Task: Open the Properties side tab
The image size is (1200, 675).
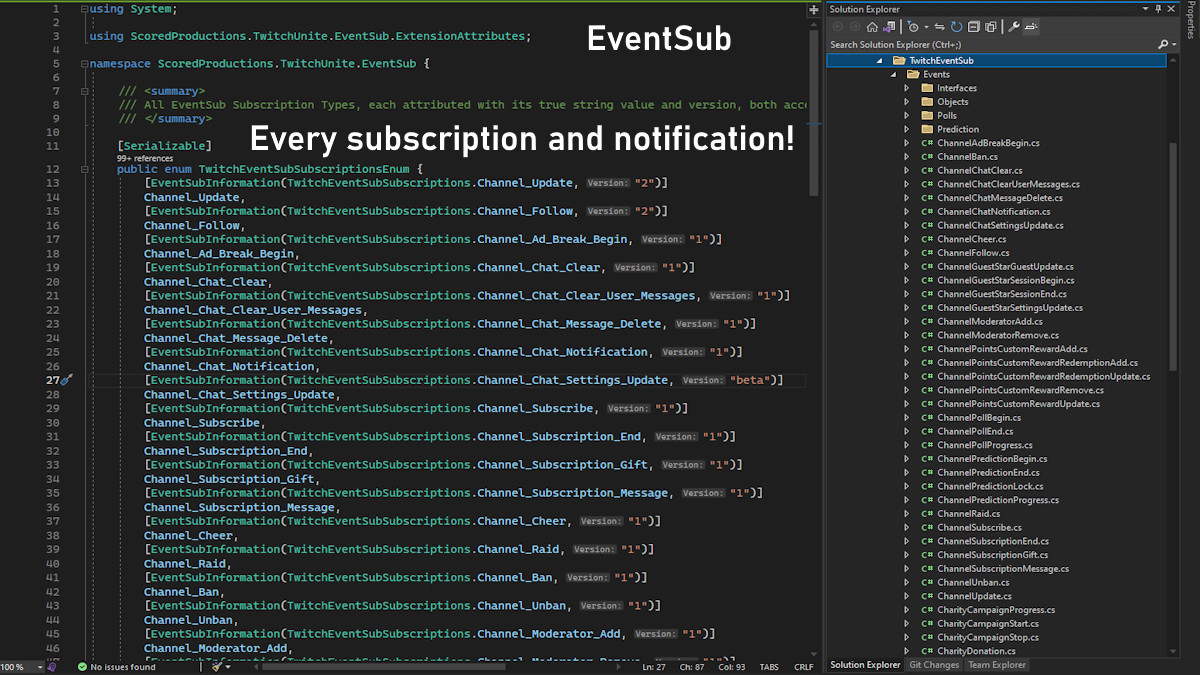Action: 1190,20
